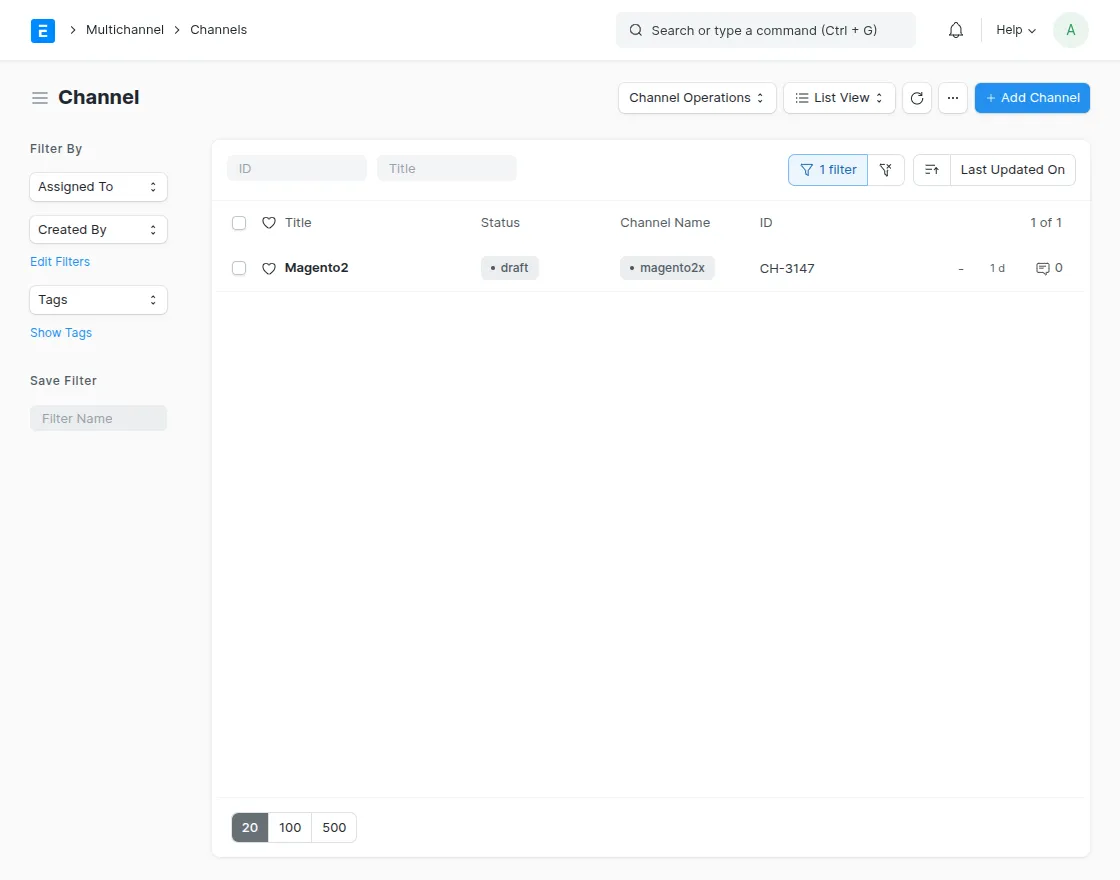
Task: Click the Edit Filters link
Action: click(x=60, y=262)
